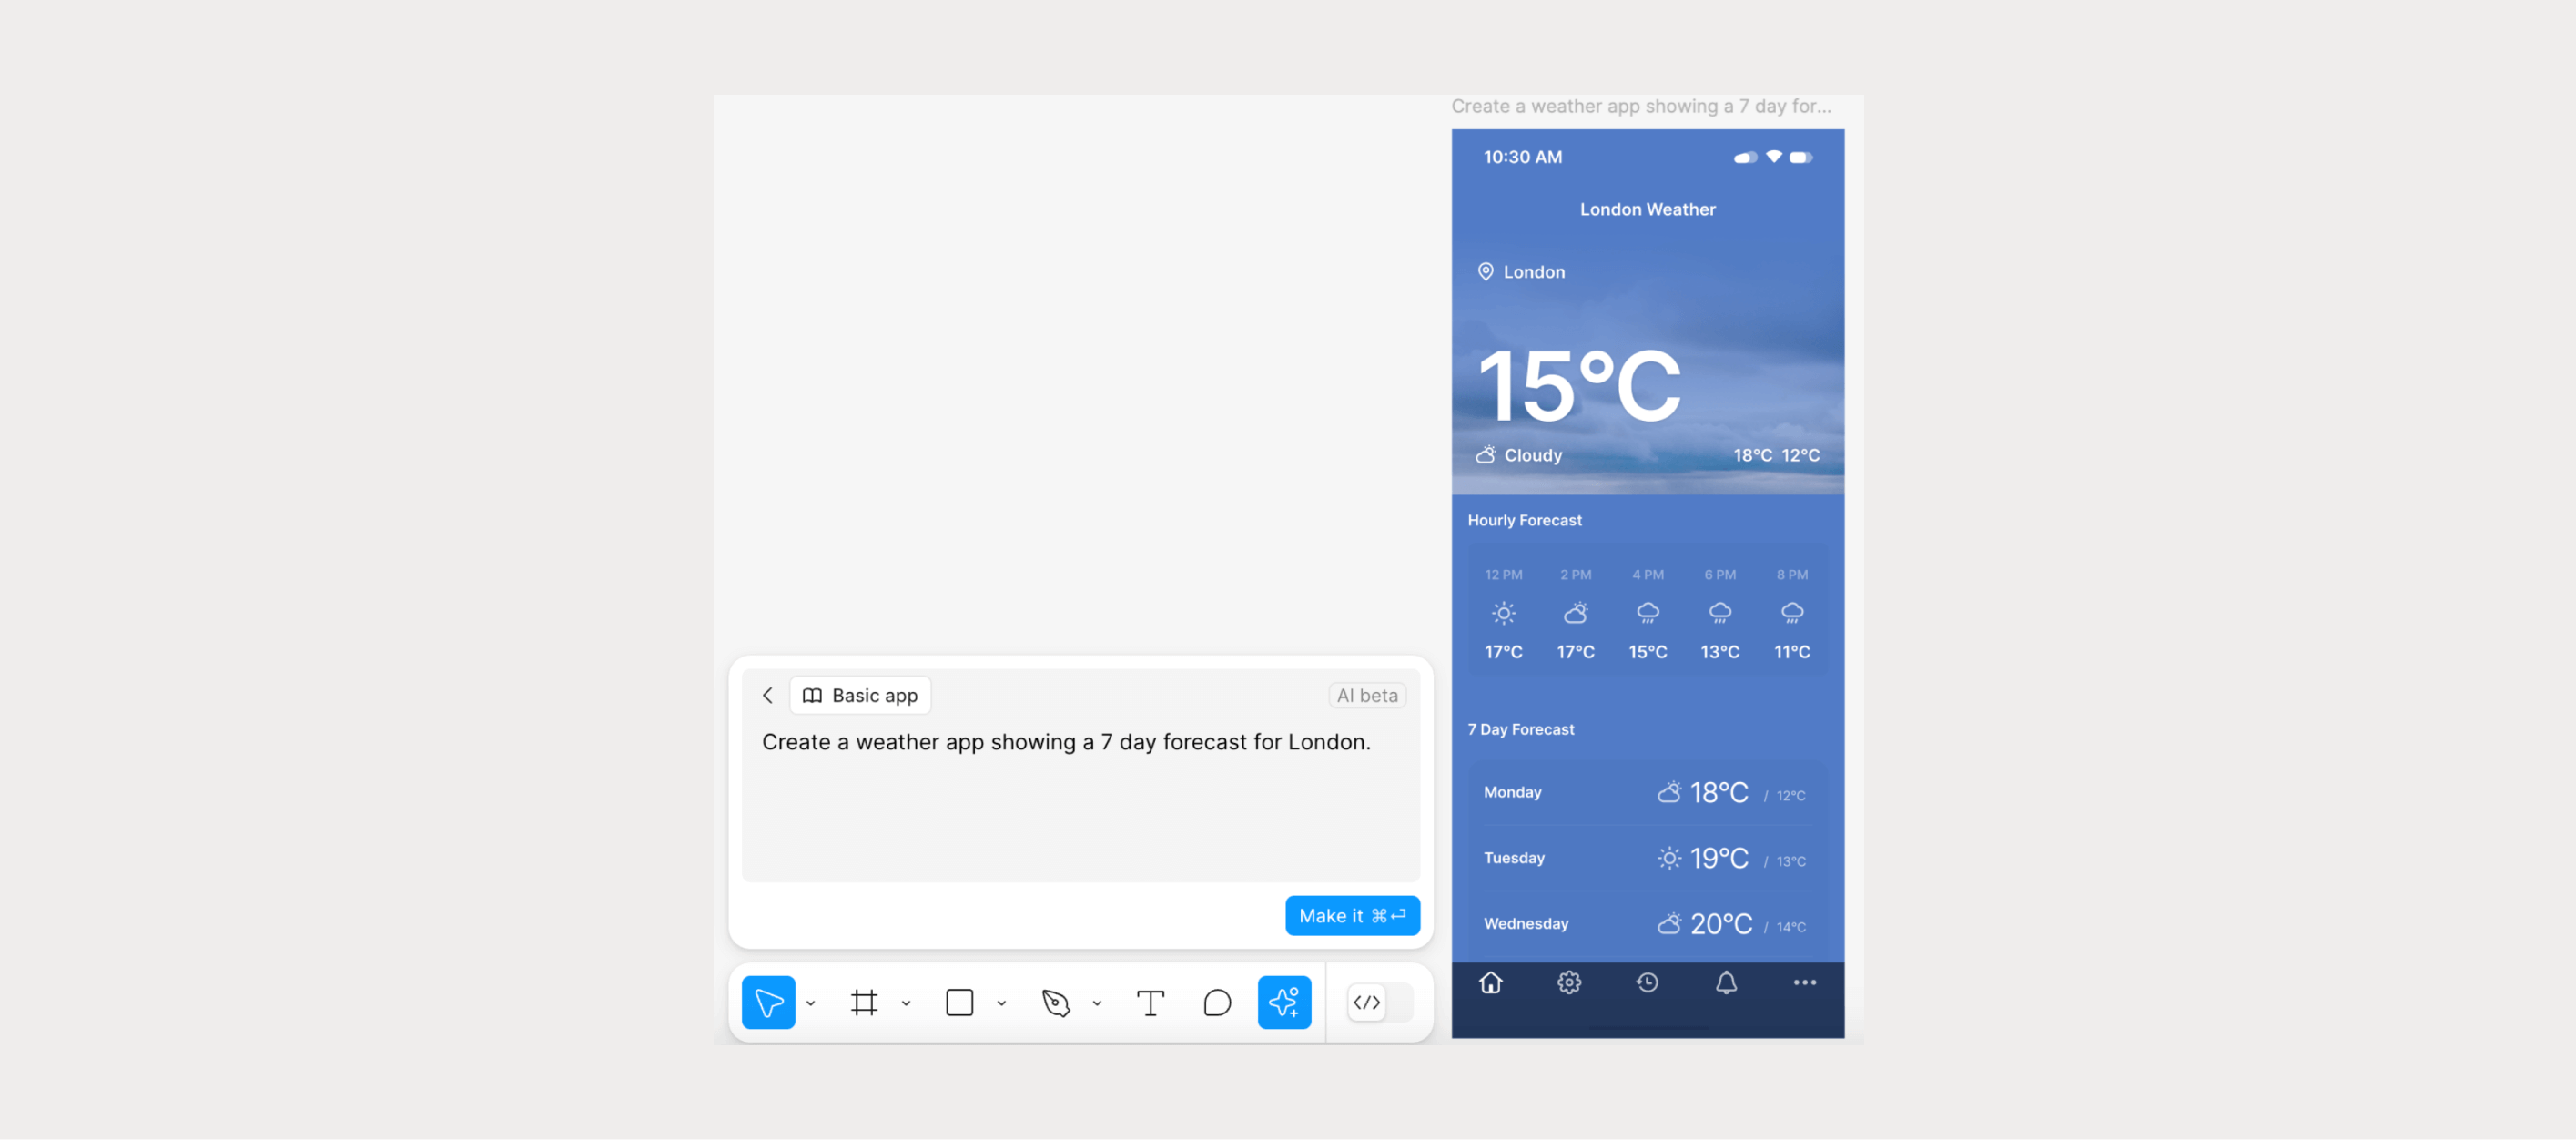Click the rain icon under 4 PM
2576x1140 pixels.
pos(1647,613)
